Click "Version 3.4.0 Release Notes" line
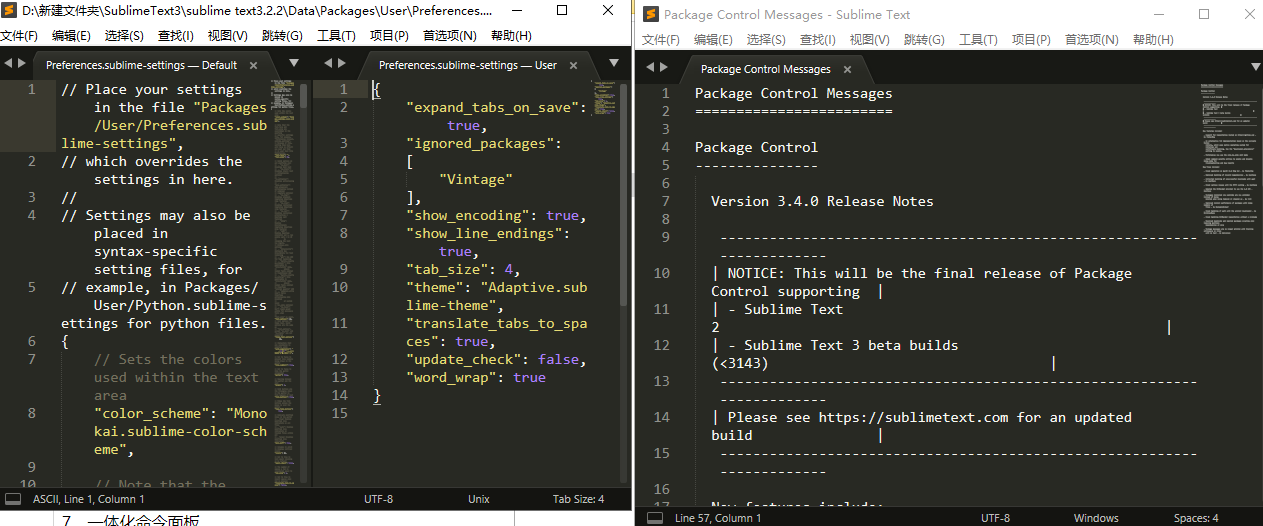This screenshot has width=1263, height=526. click(x=822, y=201)
